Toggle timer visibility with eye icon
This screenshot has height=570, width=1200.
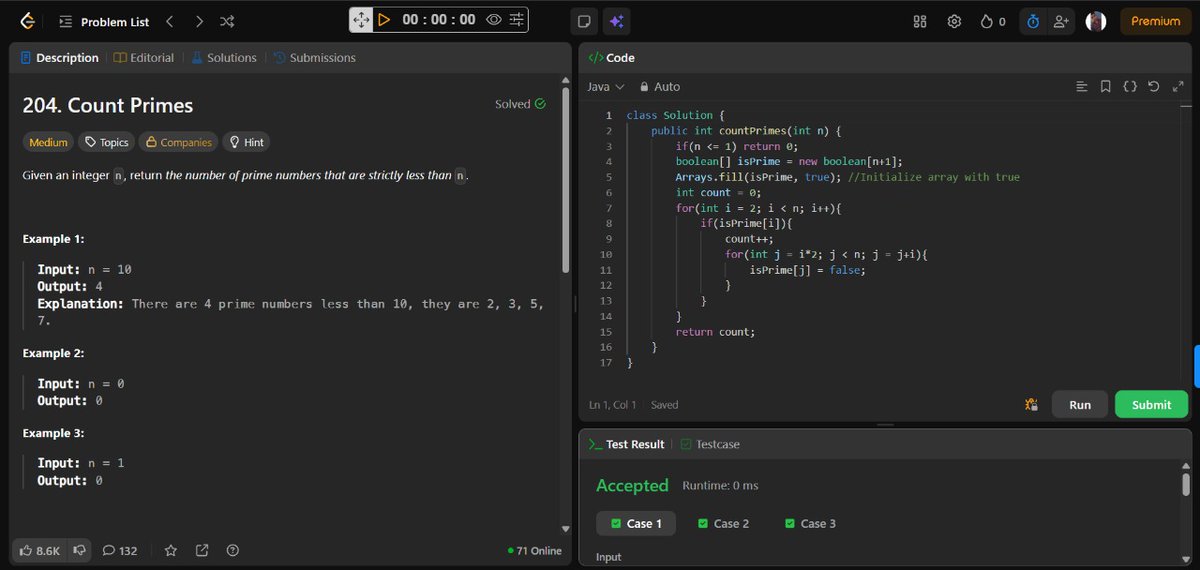coord(494,20)
